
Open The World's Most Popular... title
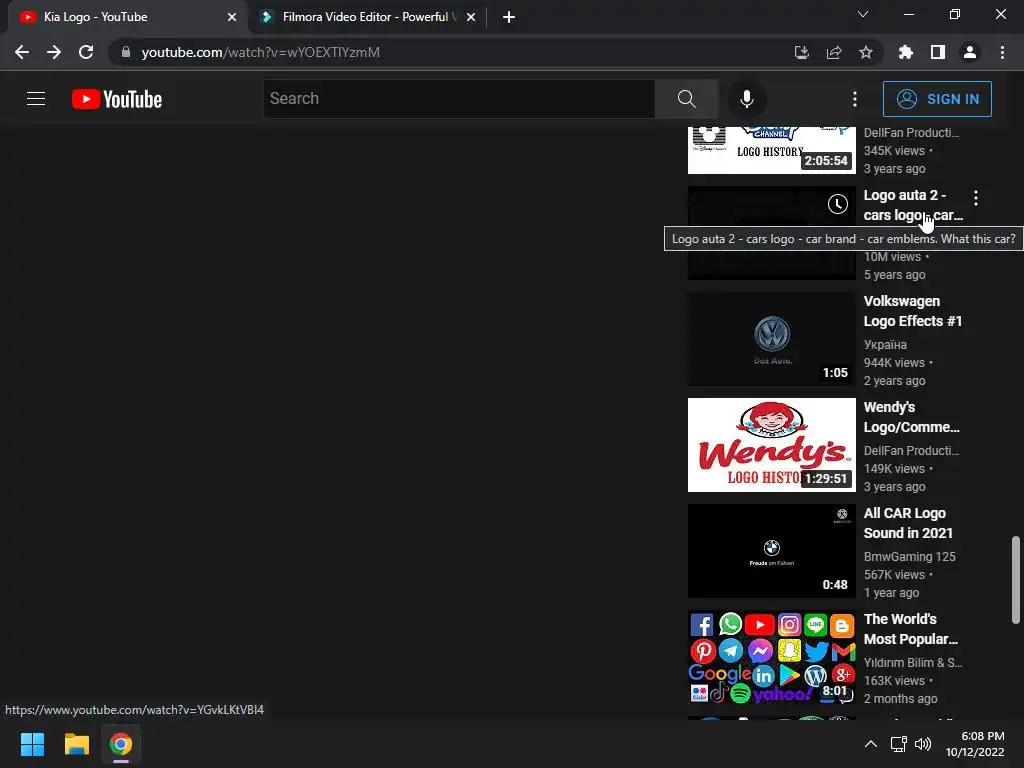pyautogui.click(x=910, y=629)
